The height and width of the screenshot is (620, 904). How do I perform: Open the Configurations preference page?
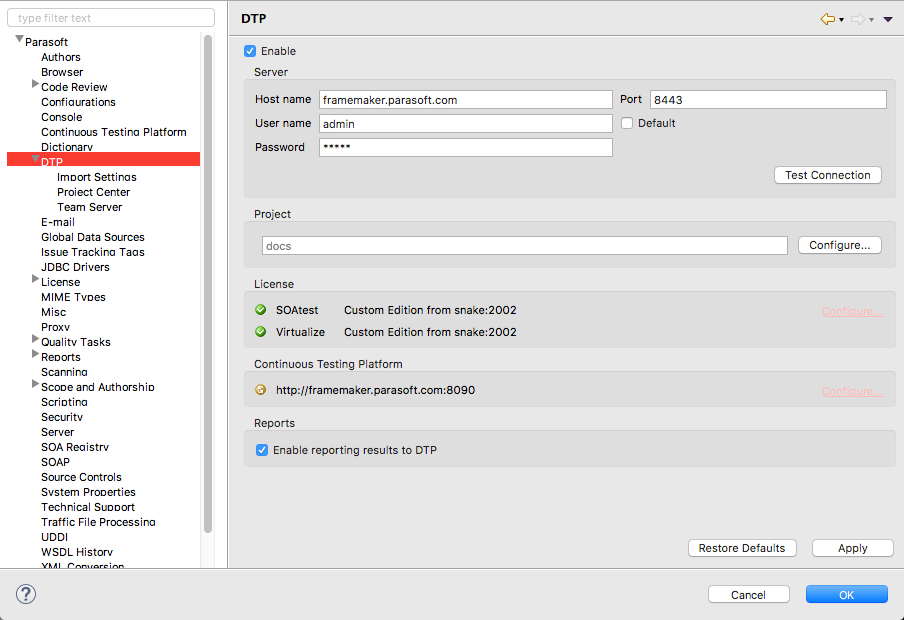coord(78,102)
